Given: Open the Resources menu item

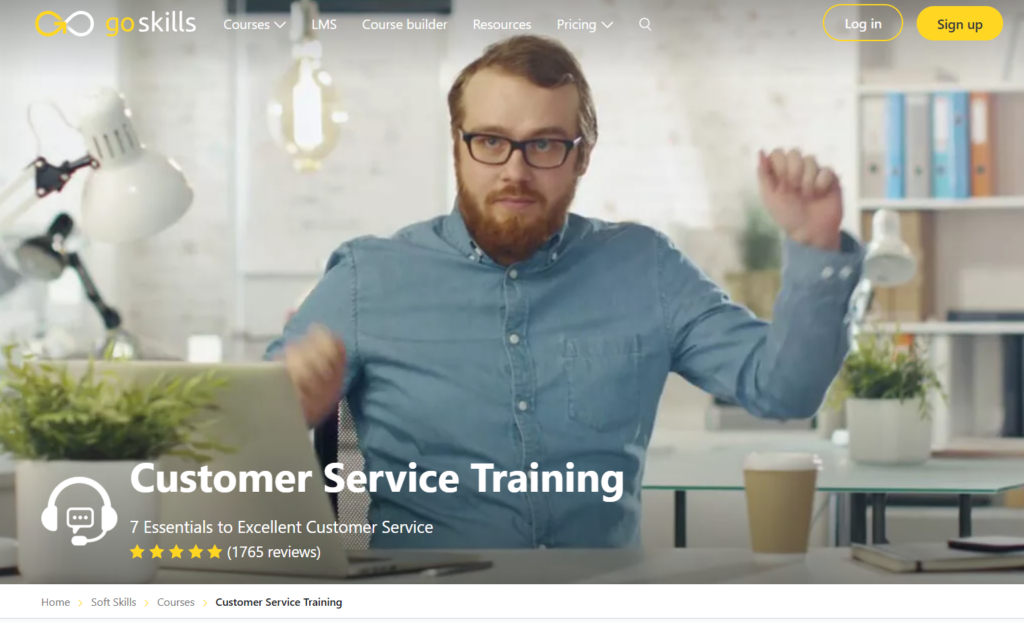Looking at the screenshot, I should tap(502, 24).
